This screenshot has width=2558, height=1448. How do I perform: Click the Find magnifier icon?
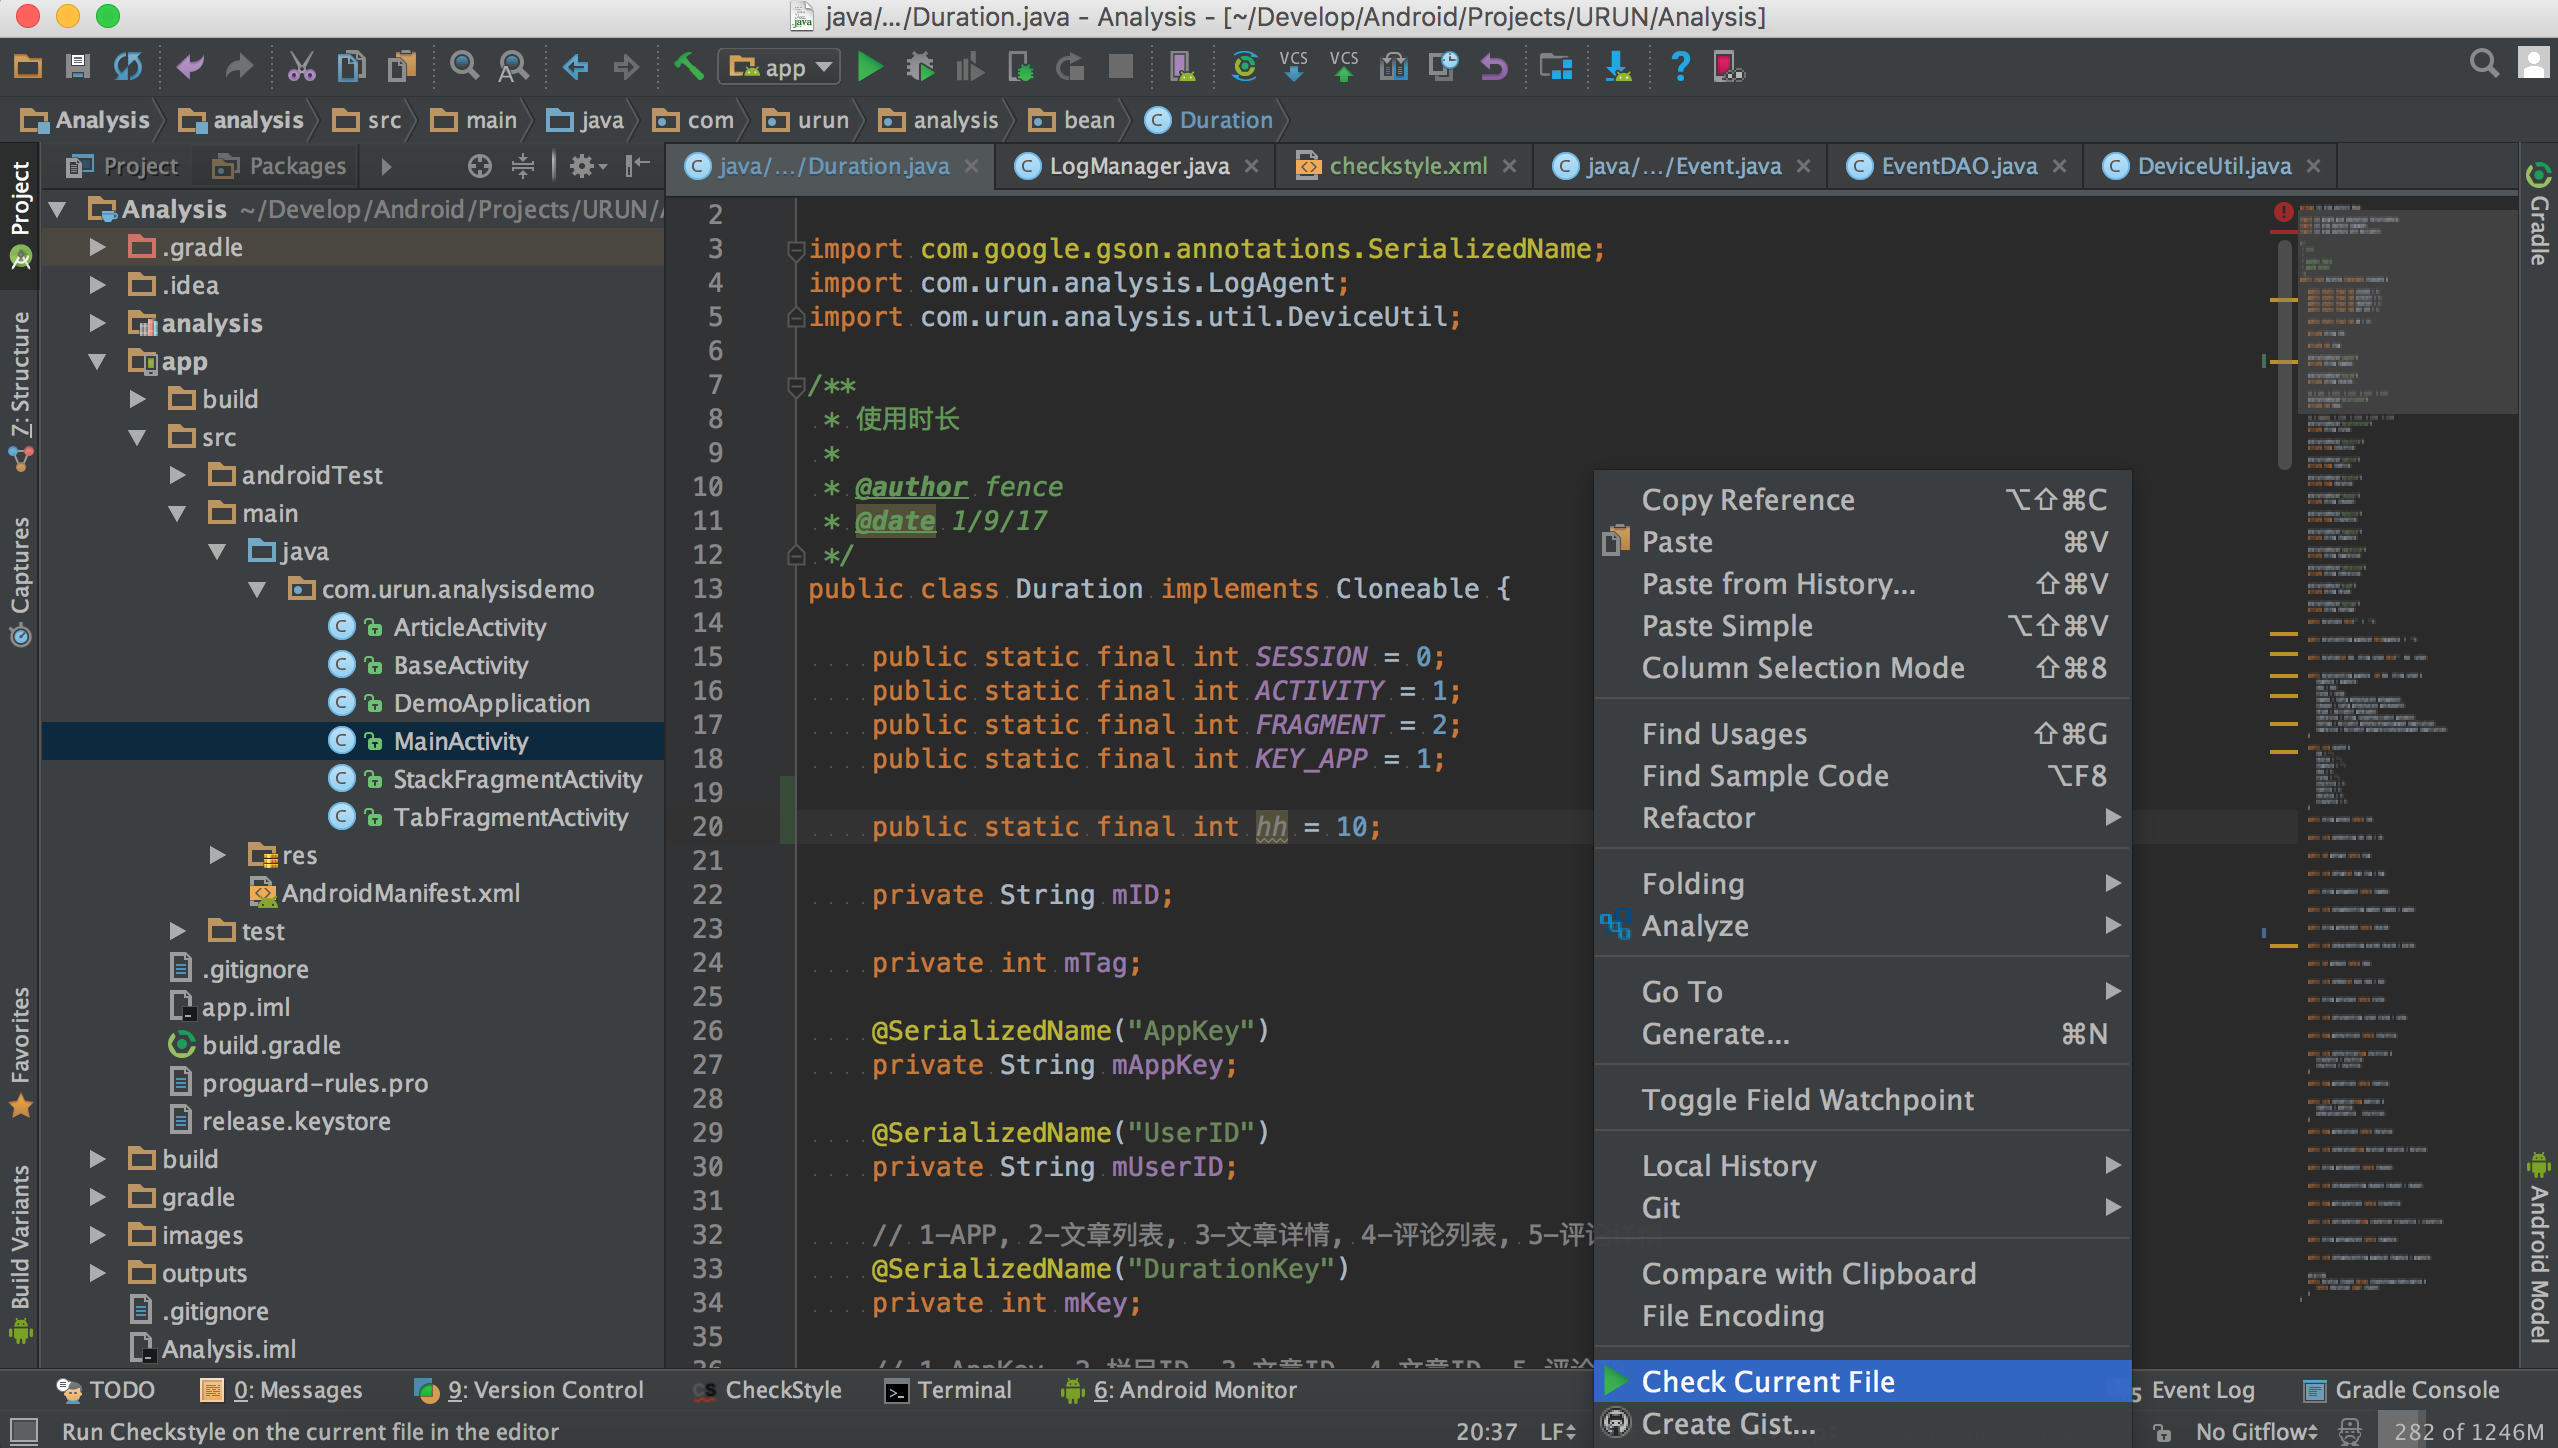(464, 67)
